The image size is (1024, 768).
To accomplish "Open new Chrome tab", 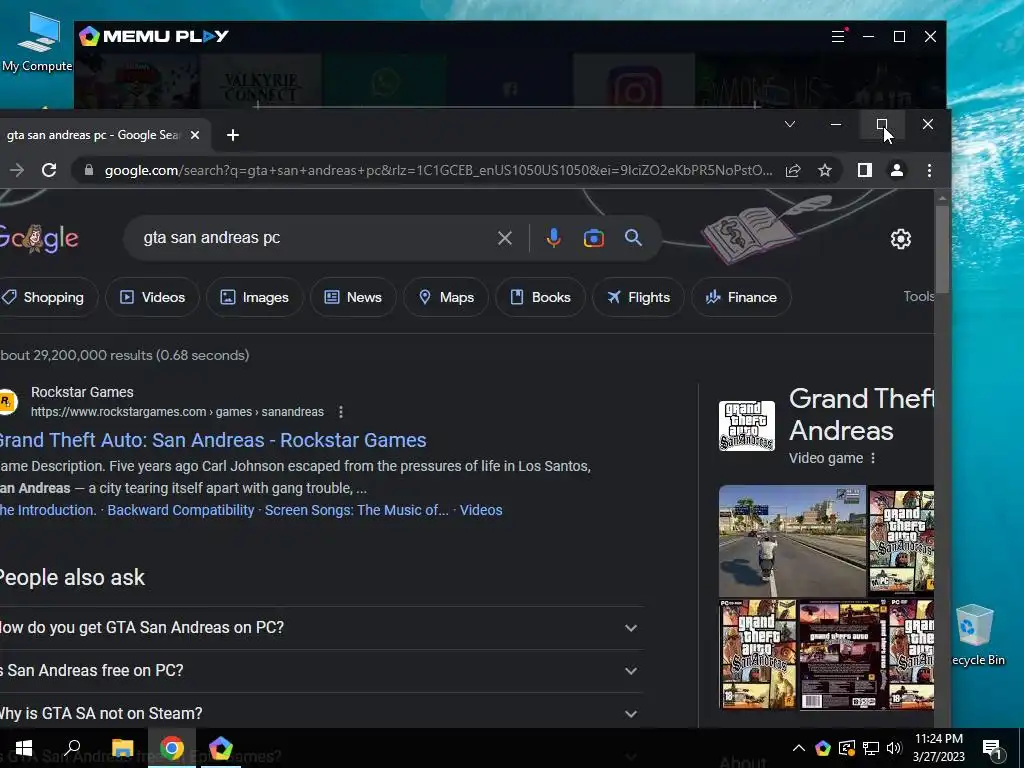I will 232,135.
